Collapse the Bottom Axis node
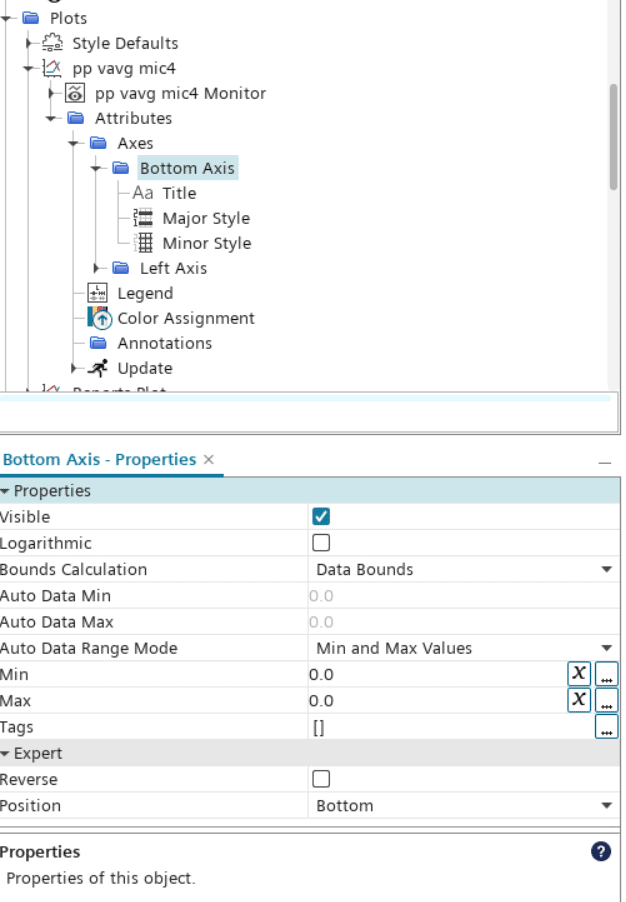Viewport: 626px width, 902px height. 96,168
